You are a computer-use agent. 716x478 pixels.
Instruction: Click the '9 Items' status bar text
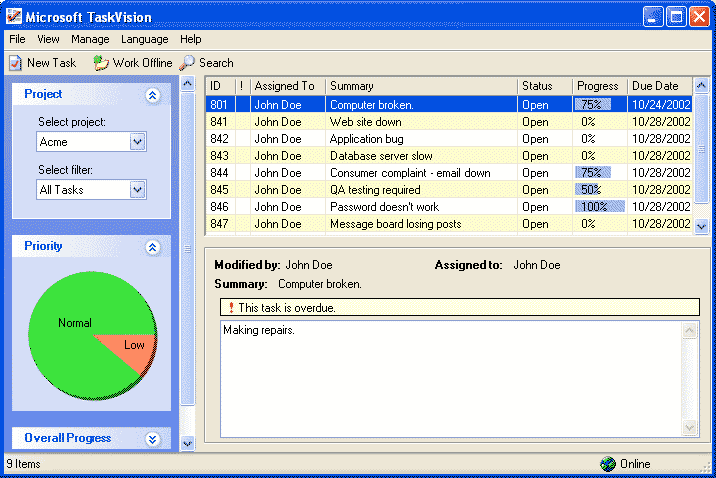tap(23, 464)
